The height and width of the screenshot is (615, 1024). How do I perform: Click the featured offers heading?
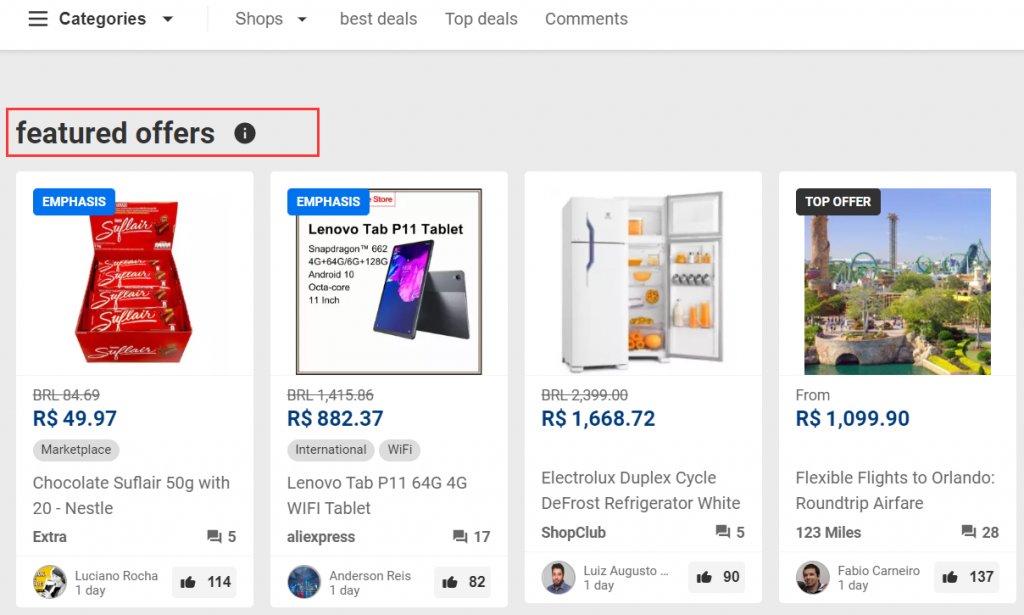click(x=115, y=133)
